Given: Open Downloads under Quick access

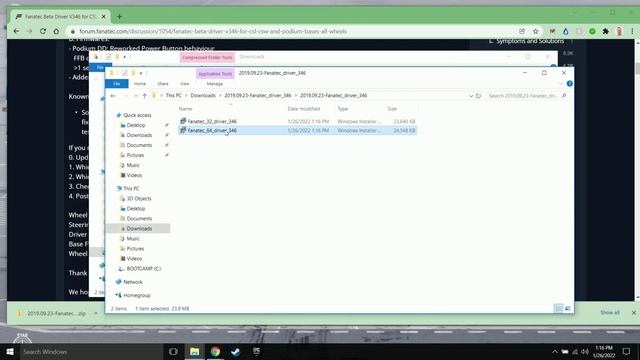Looking at the screenshot, I should click(x=139, y=135).
